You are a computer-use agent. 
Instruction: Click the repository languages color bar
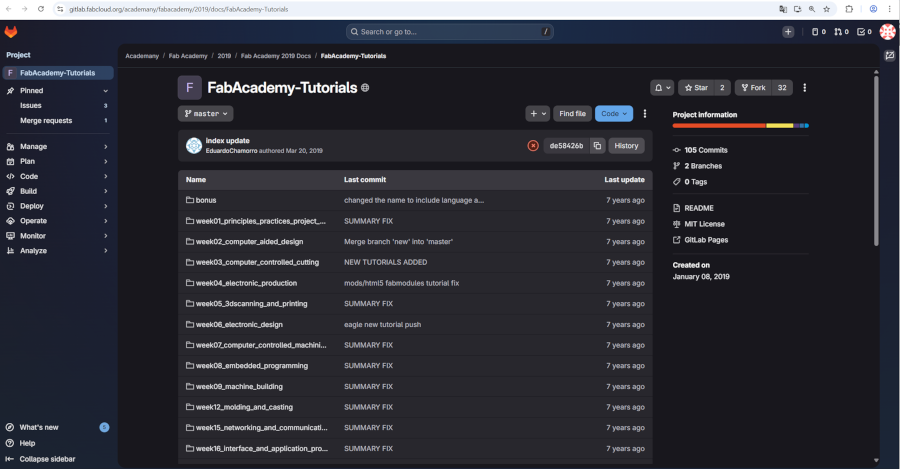pos(740,126)
